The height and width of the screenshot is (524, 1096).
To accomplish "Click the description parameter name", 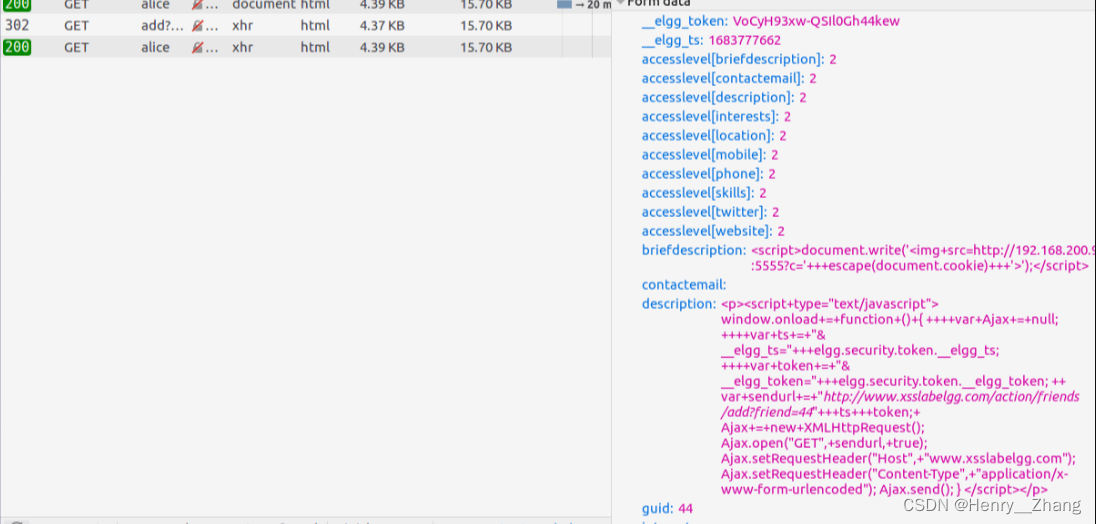I will 679,304.
